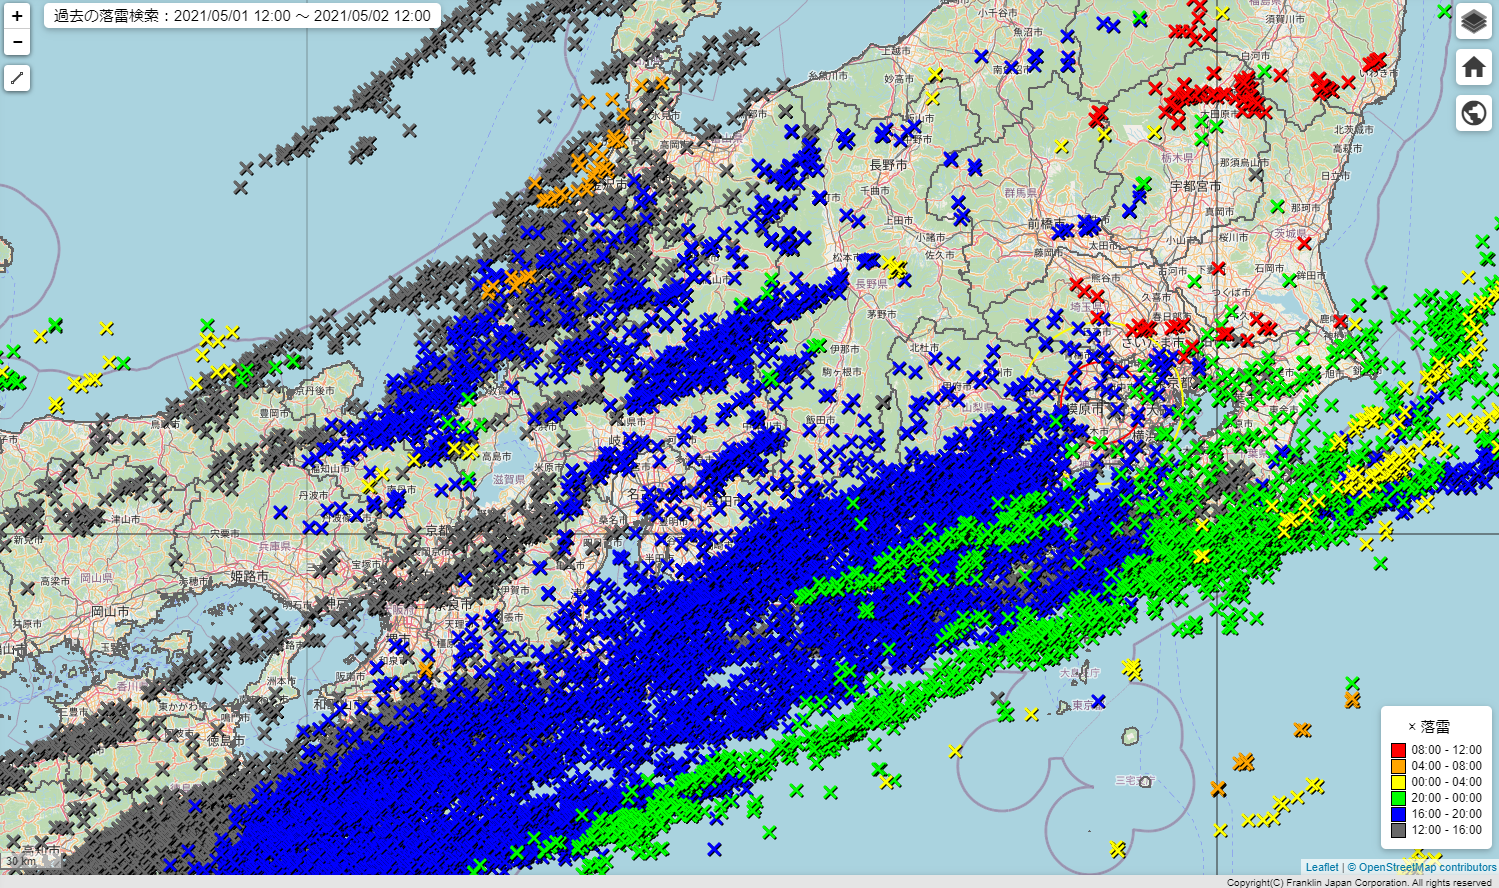Click the 過去の落雷検索 date range header
The height and width of the screenshot is (888, 1499).
[x=242, y=16]
